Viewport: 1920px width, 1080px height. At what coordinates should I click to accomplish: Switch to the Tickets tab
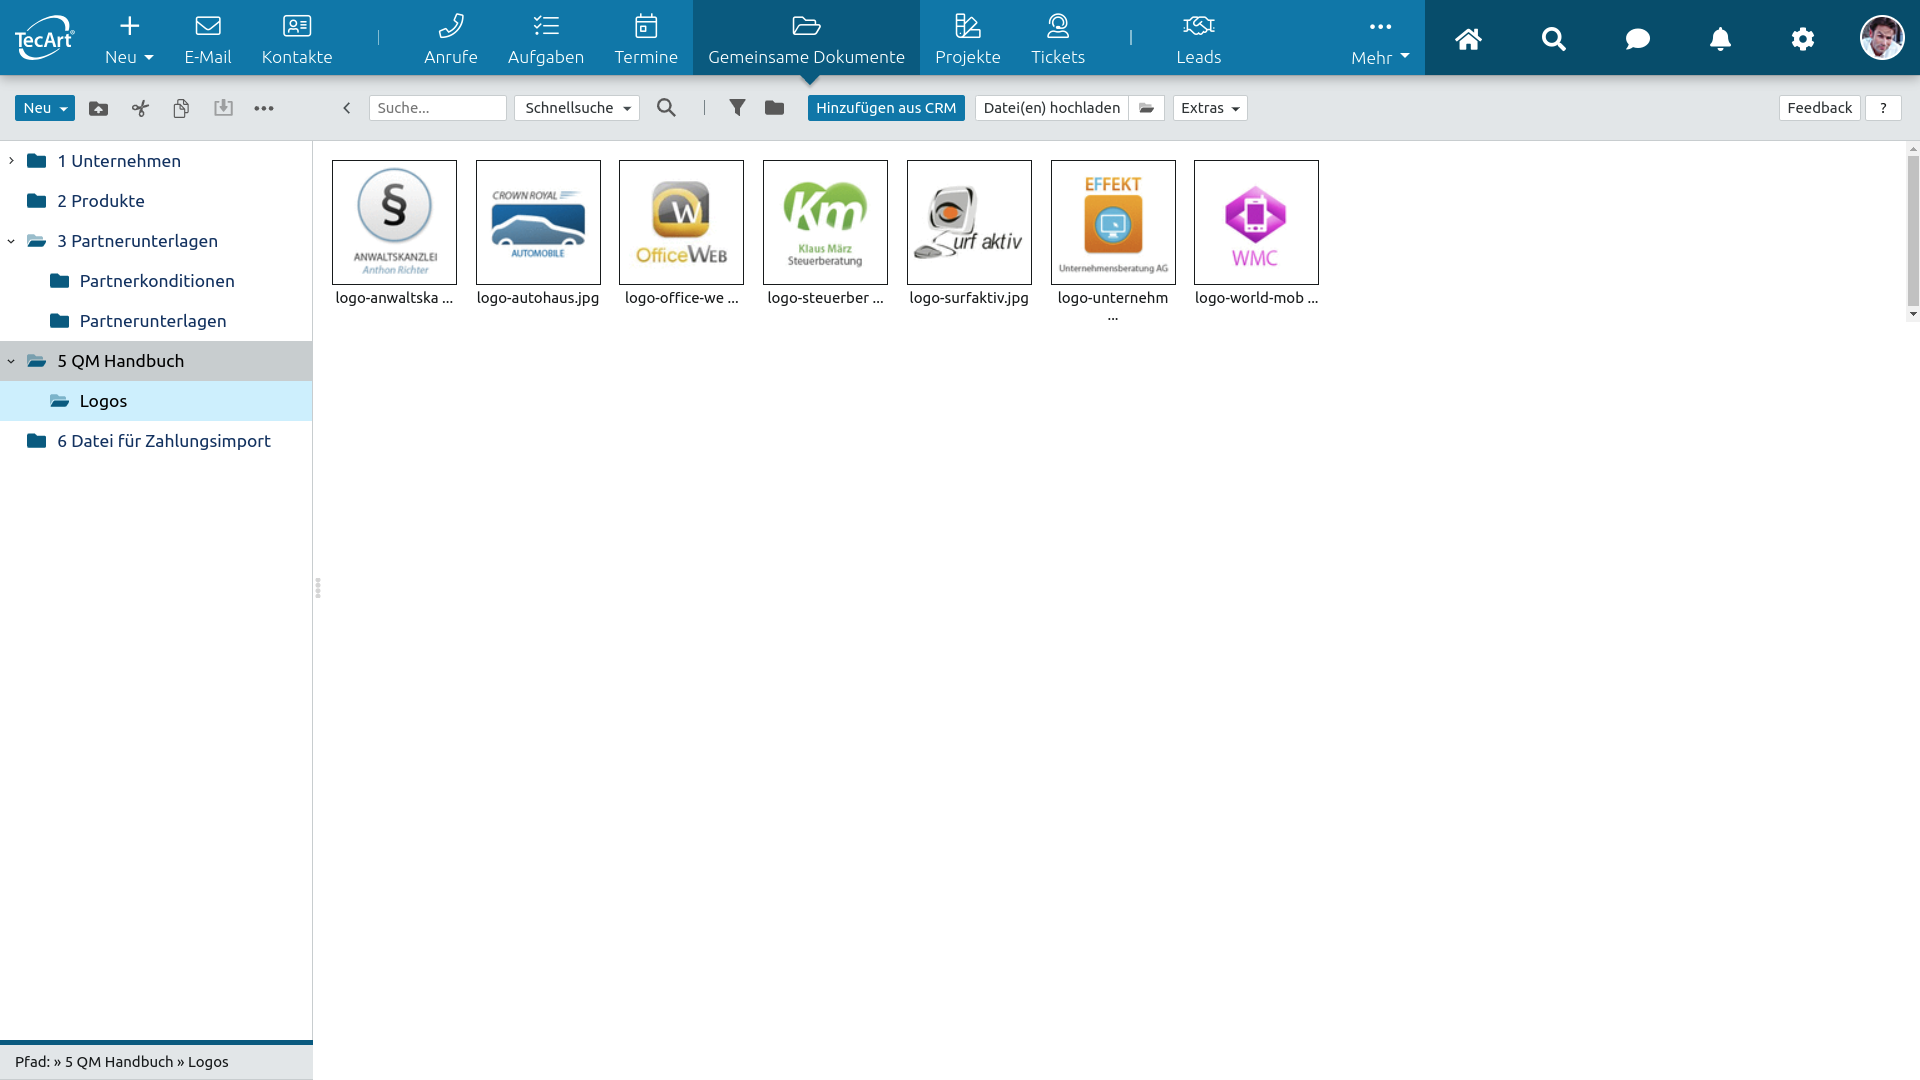(x=1057, y=40)
